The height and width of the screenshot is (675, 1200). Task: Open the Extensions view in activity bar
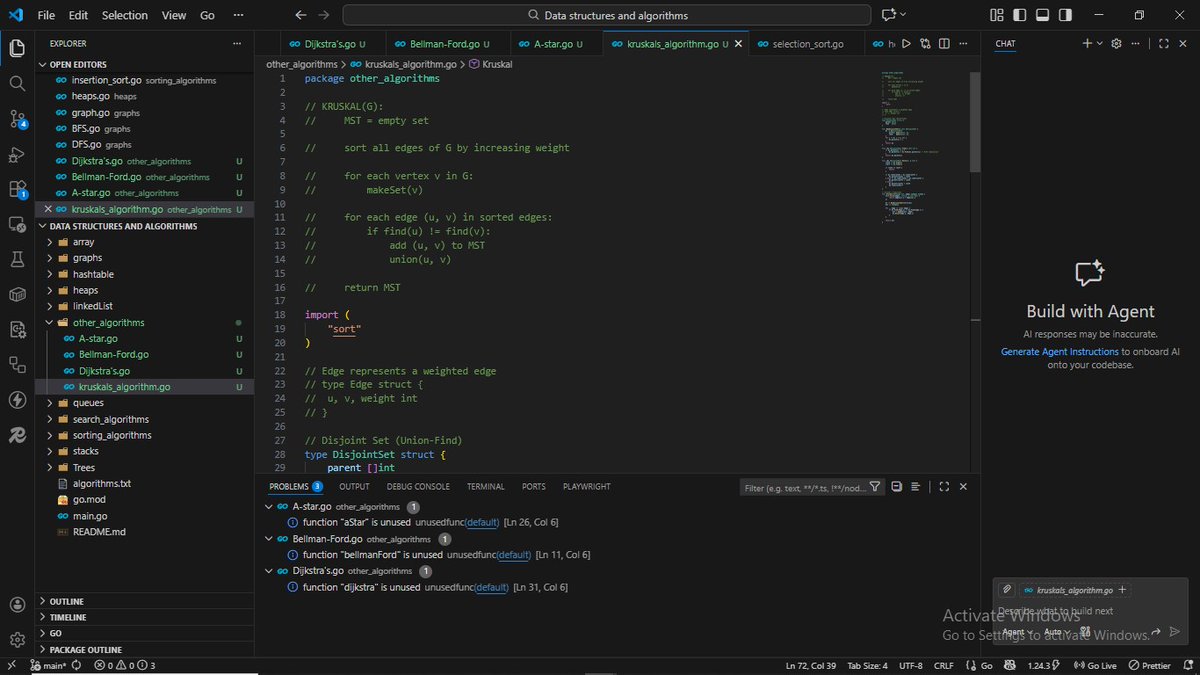click(17, 189)
